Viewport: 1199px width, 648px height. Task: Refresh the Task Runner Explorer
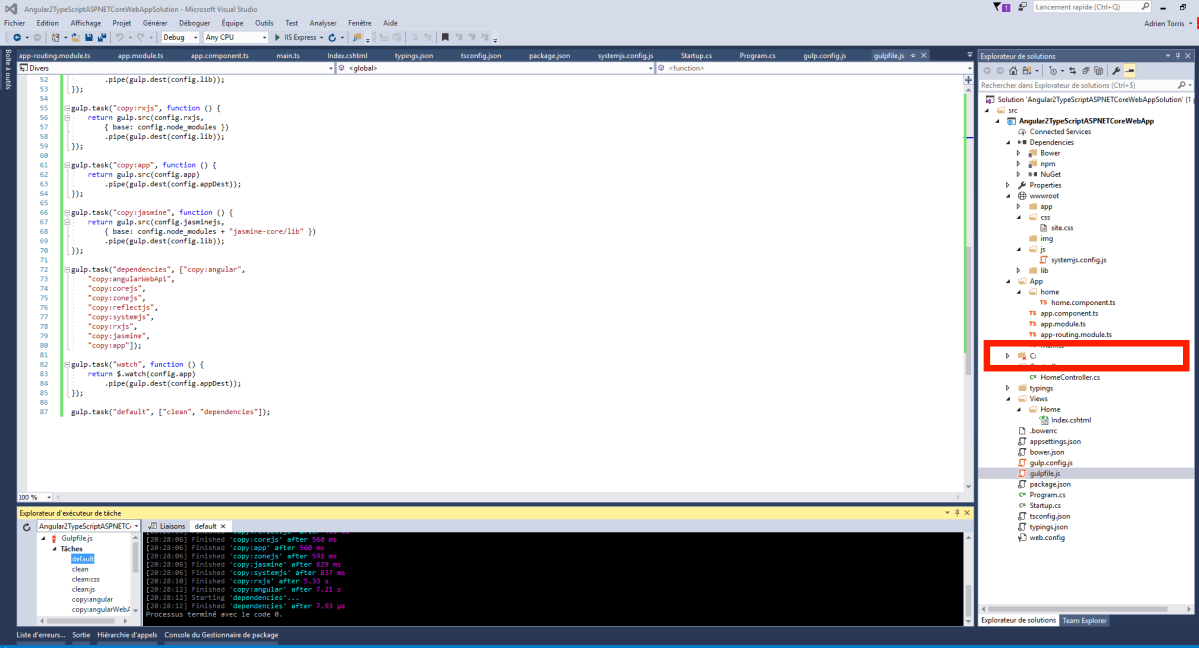pos(26,527)
